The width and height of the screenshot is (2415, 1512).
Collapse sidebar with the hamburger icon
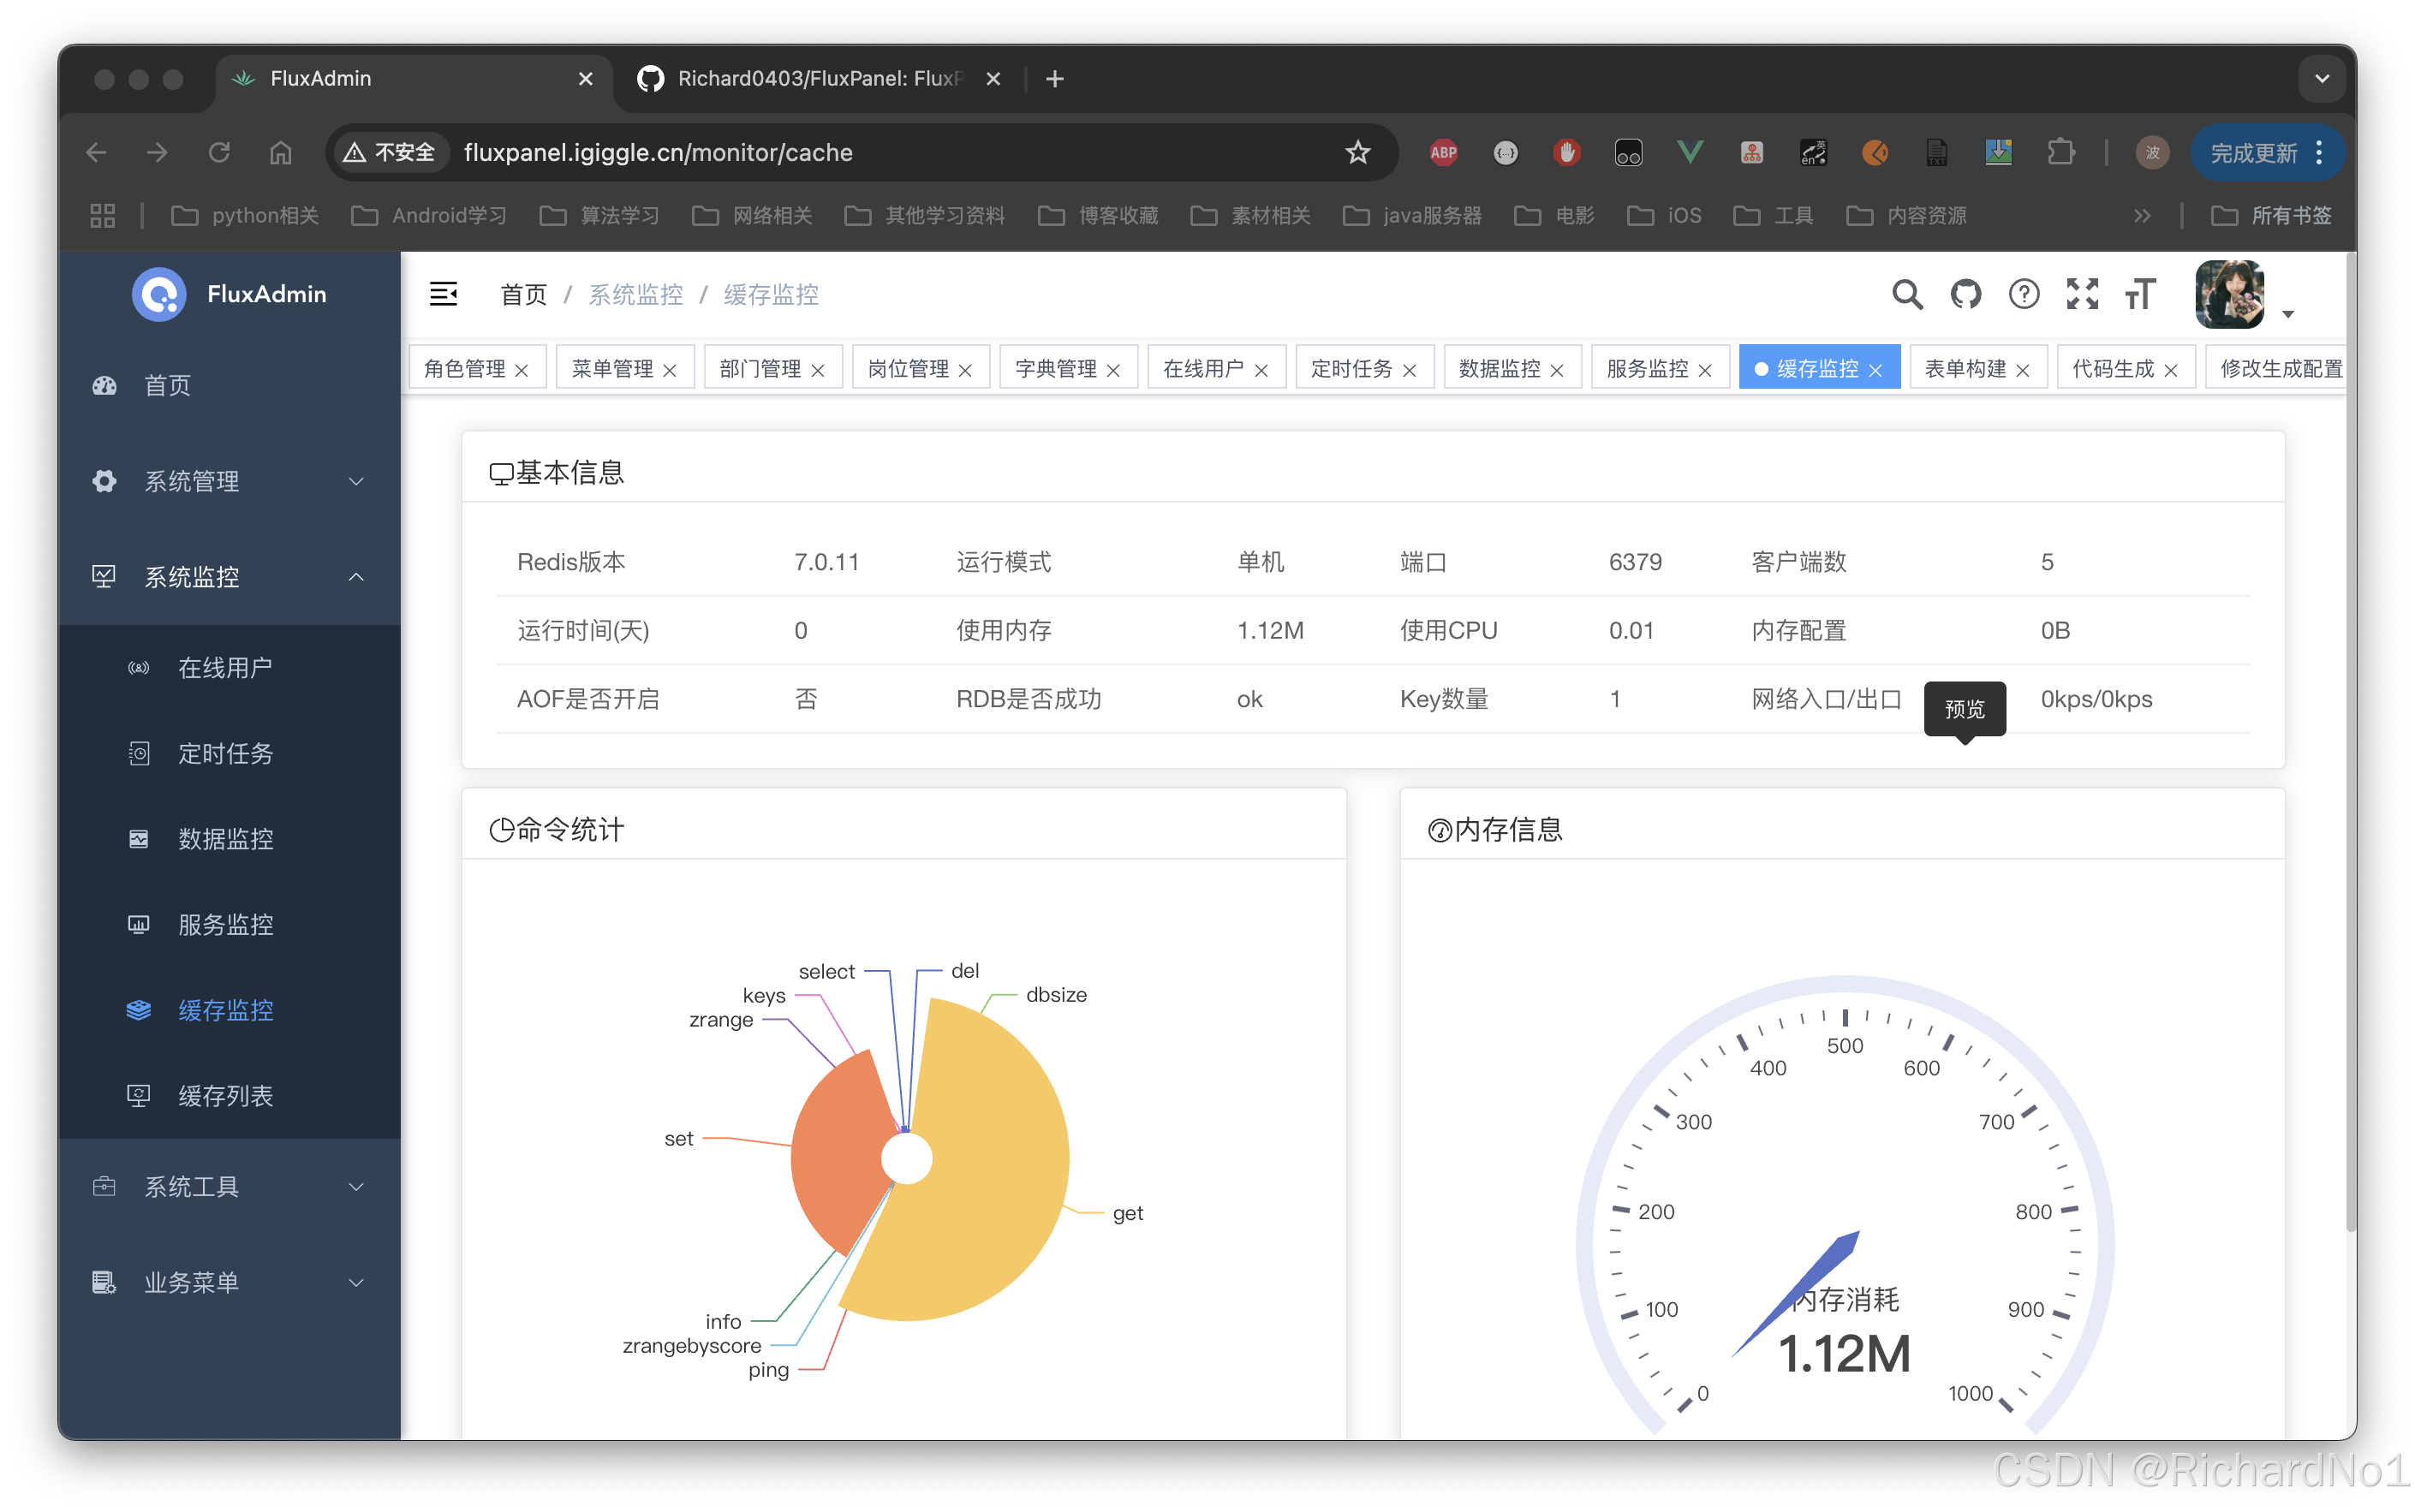point(443,294)
